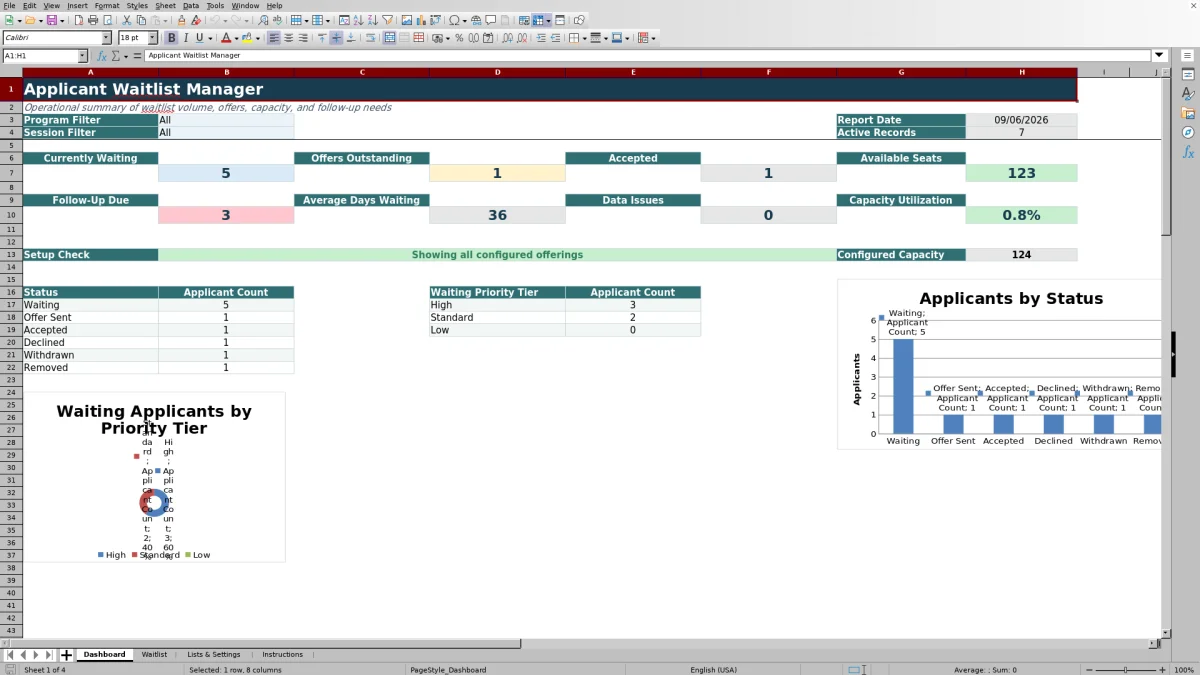Open the File menu
Screen dimensions: 1200x675
pos(9,6)
